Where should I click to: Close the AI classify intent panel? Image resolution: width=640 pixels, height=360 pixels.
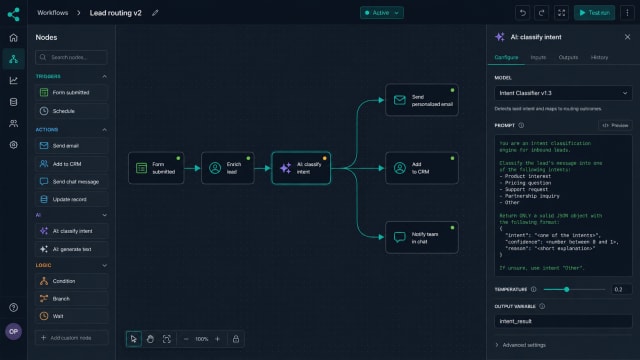pyautogui.click(x=627, y=37)
